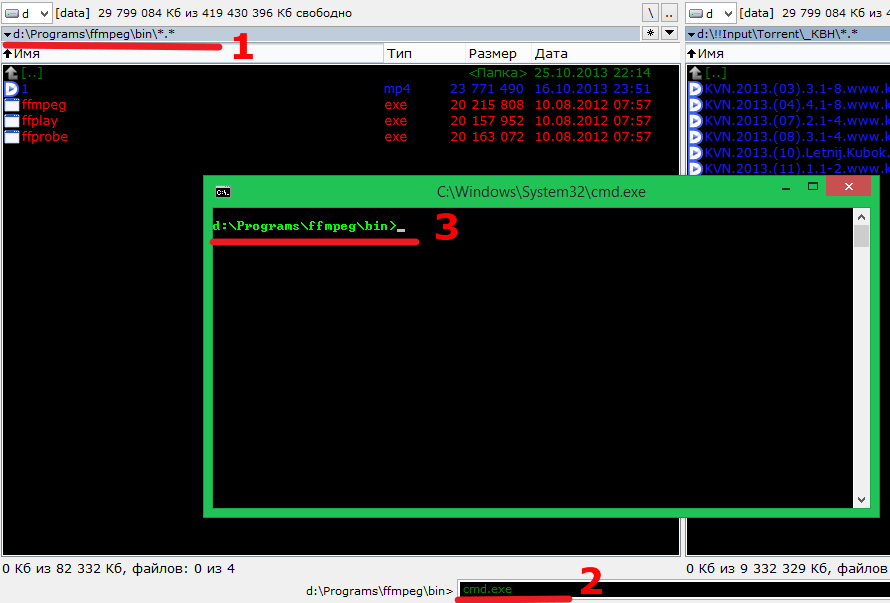The width and height of the screenshot is (890, 603).
Task: Select the ffmpeg exe file icon
Action: click(12, 105)
